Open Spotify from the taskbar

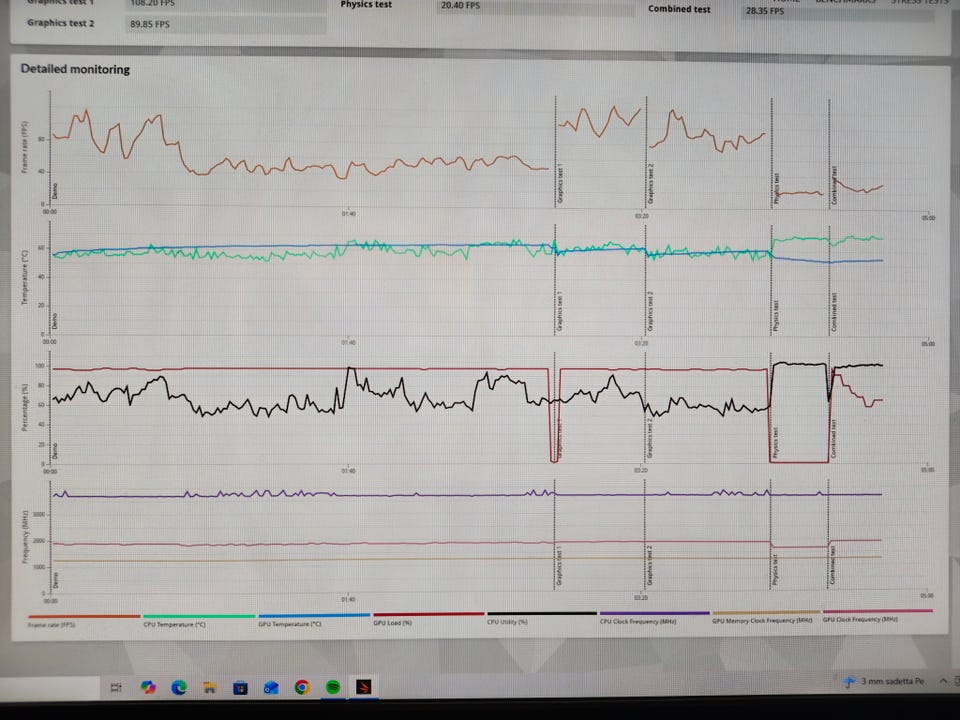333,687
